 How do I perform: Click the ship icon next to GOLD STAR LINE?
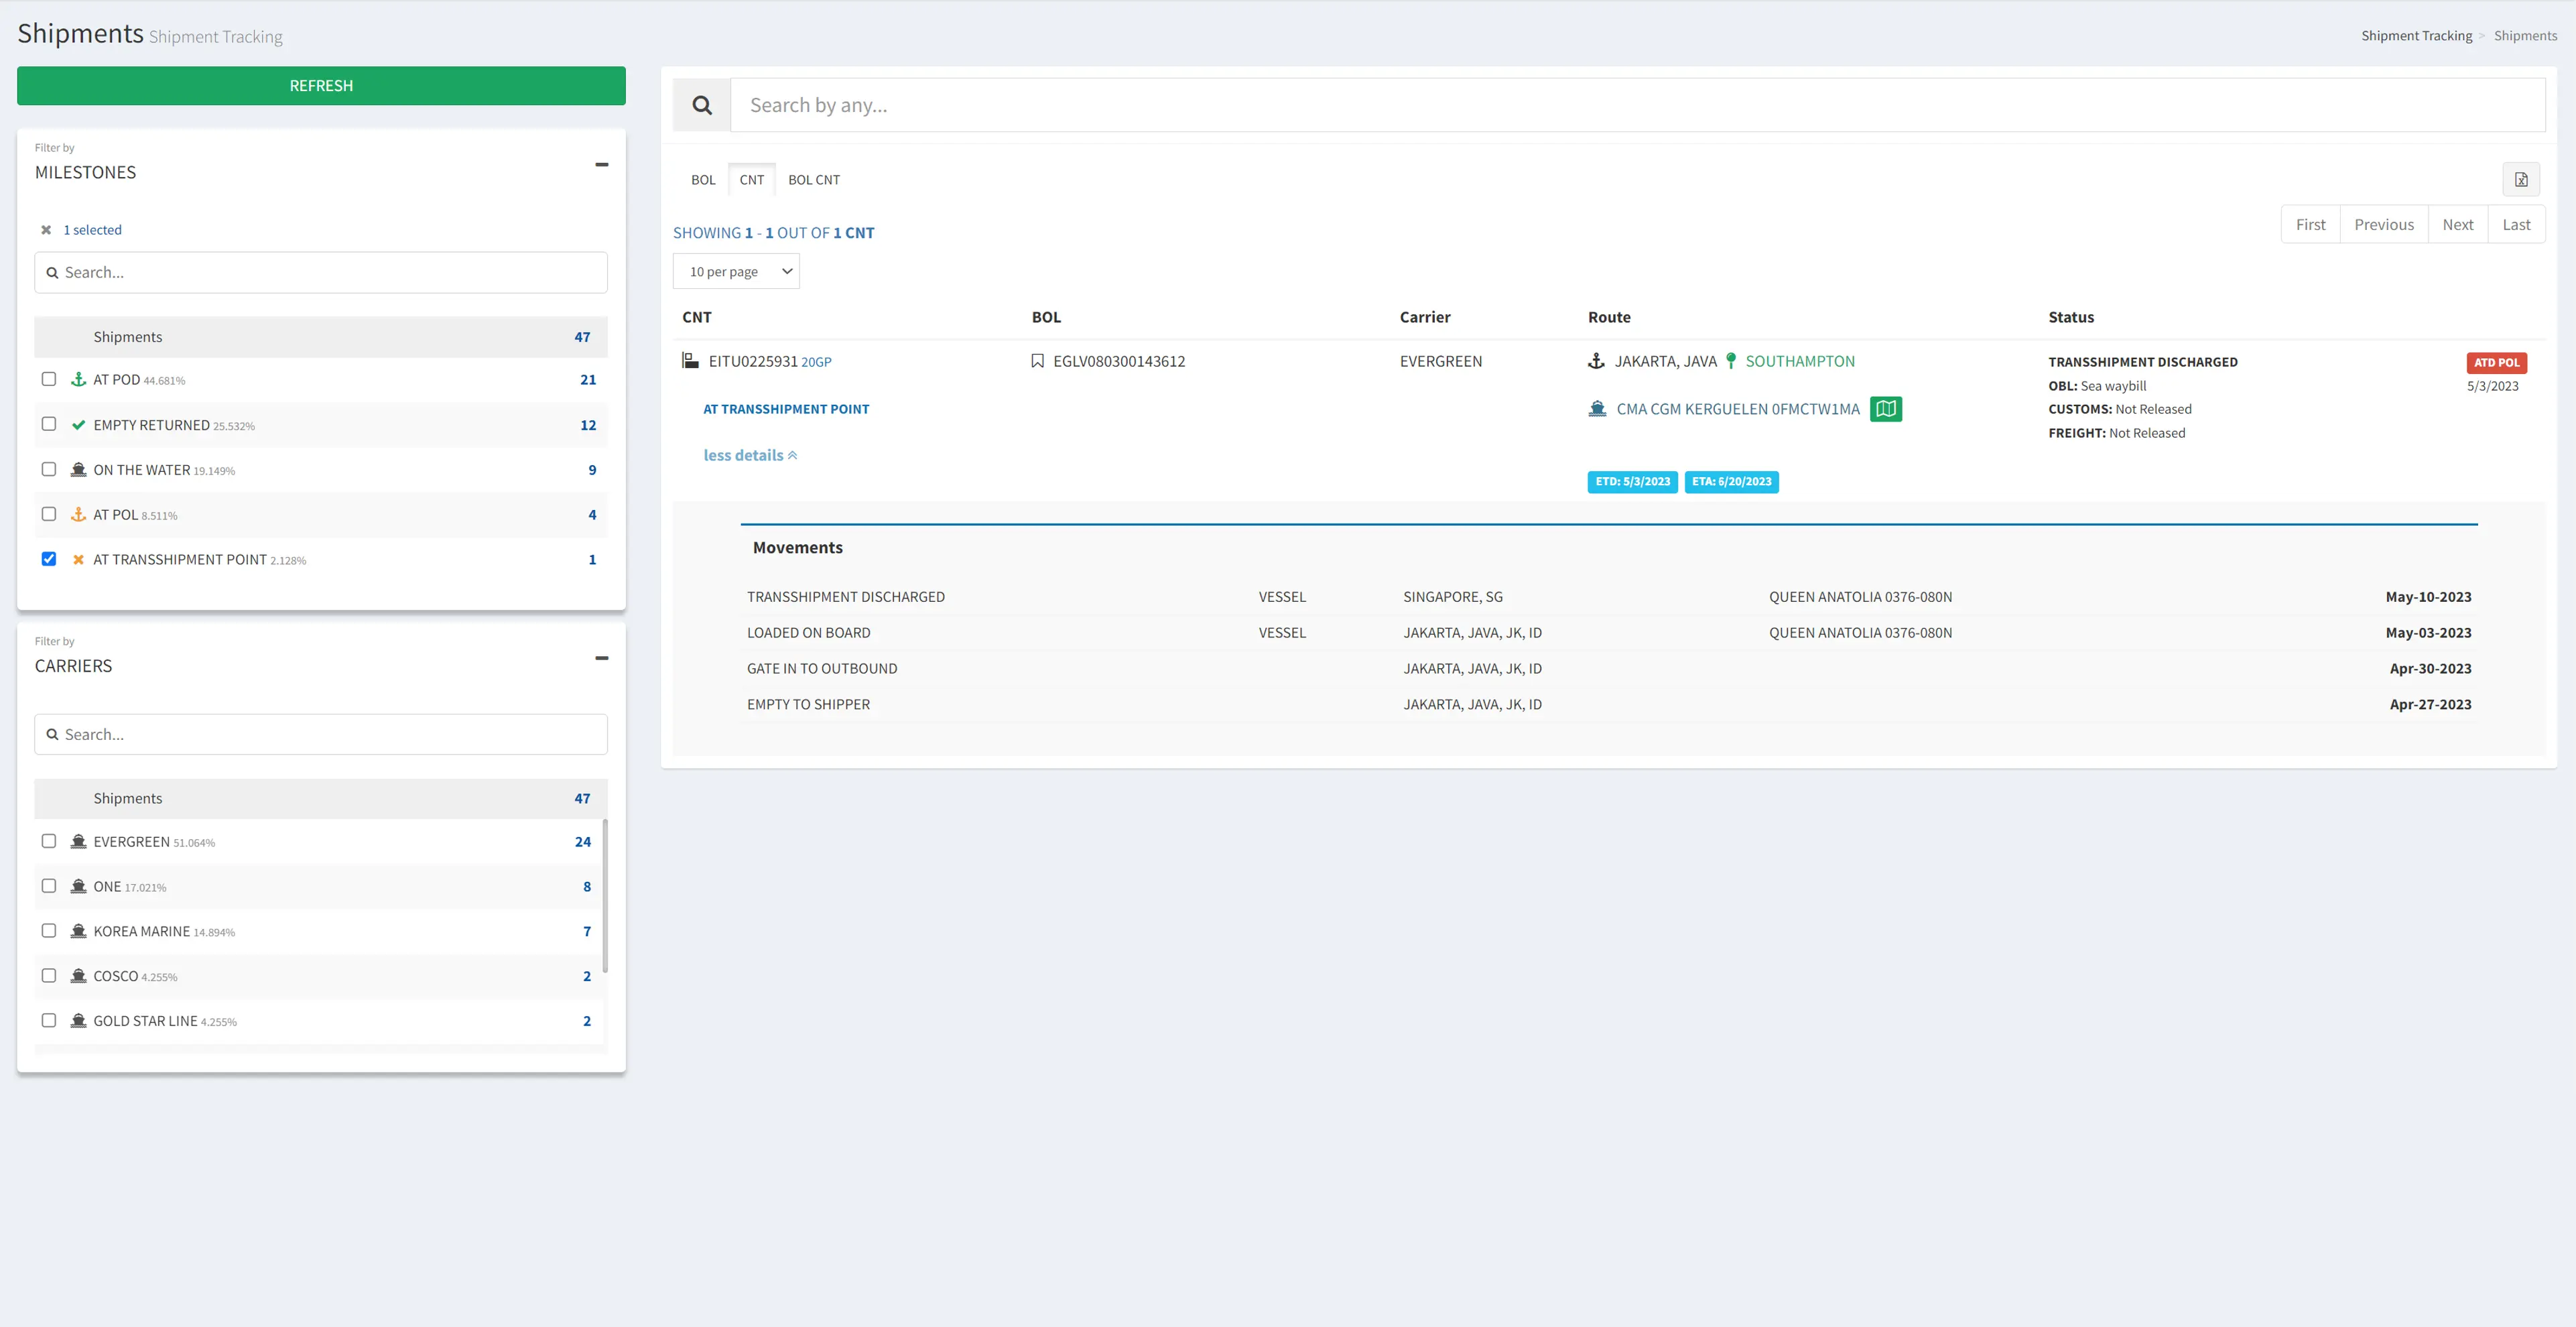[79, 1021]
